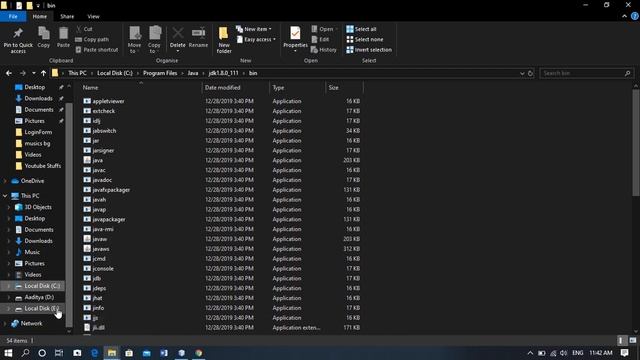
Task: Switch to the Home ribbon tab
Action: (40, 16)
